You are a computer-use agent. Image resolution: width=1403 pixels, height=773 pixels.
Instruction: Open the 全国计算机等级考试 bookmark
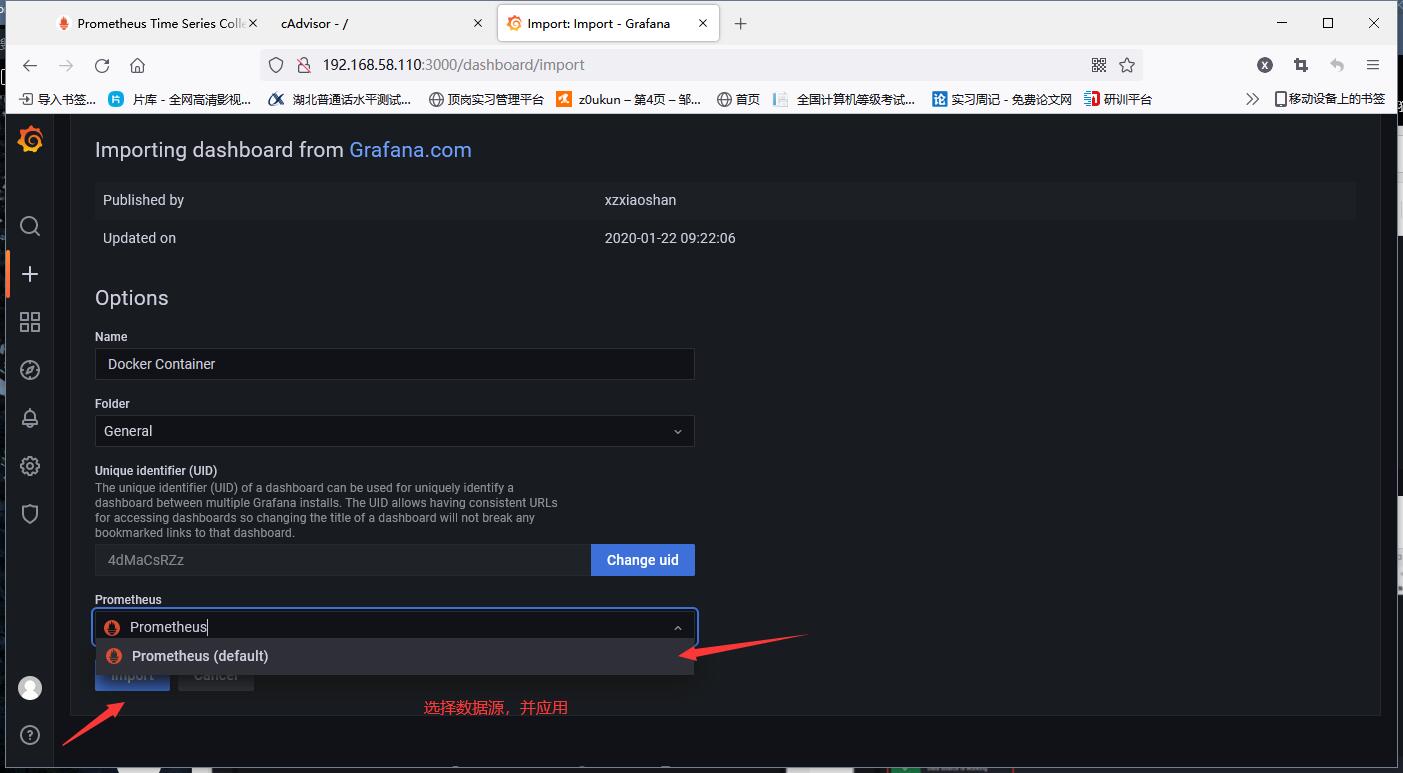pyautogui.click(x=845, y=99)
